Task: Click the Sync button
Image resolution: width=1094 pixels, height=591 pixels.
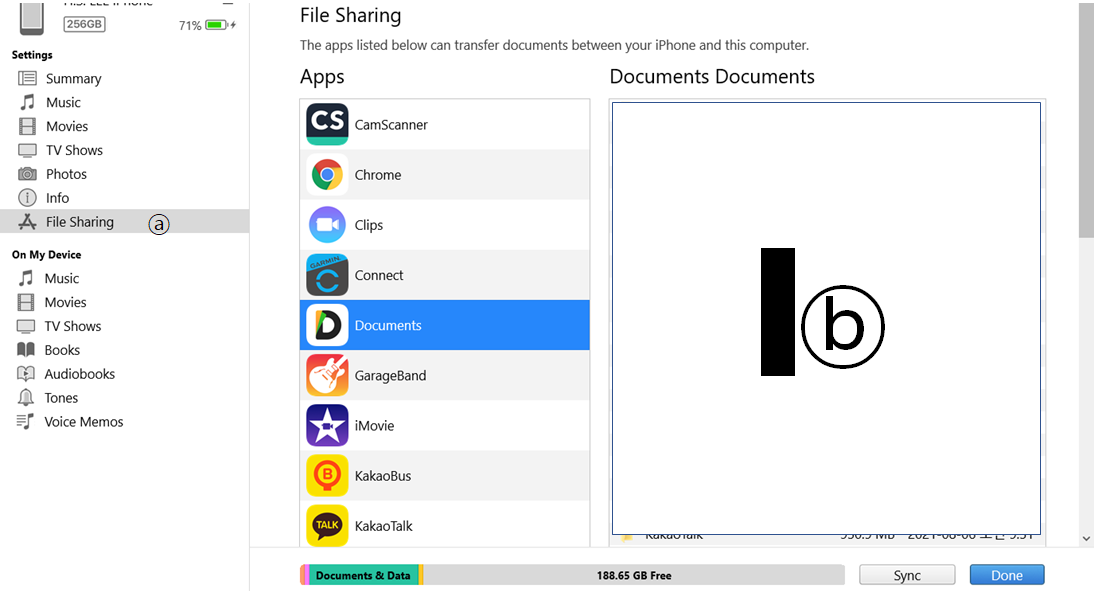Action: 907,575
